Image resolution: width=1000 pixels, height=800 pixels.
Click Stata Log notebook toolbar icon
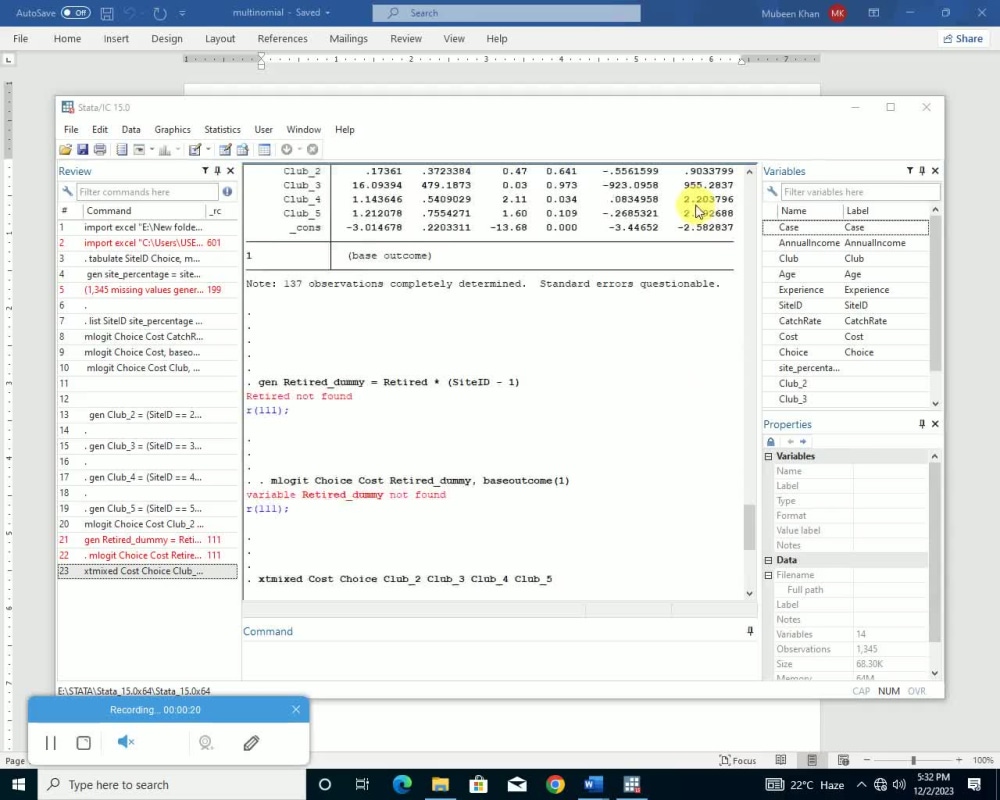pos(122,149)
